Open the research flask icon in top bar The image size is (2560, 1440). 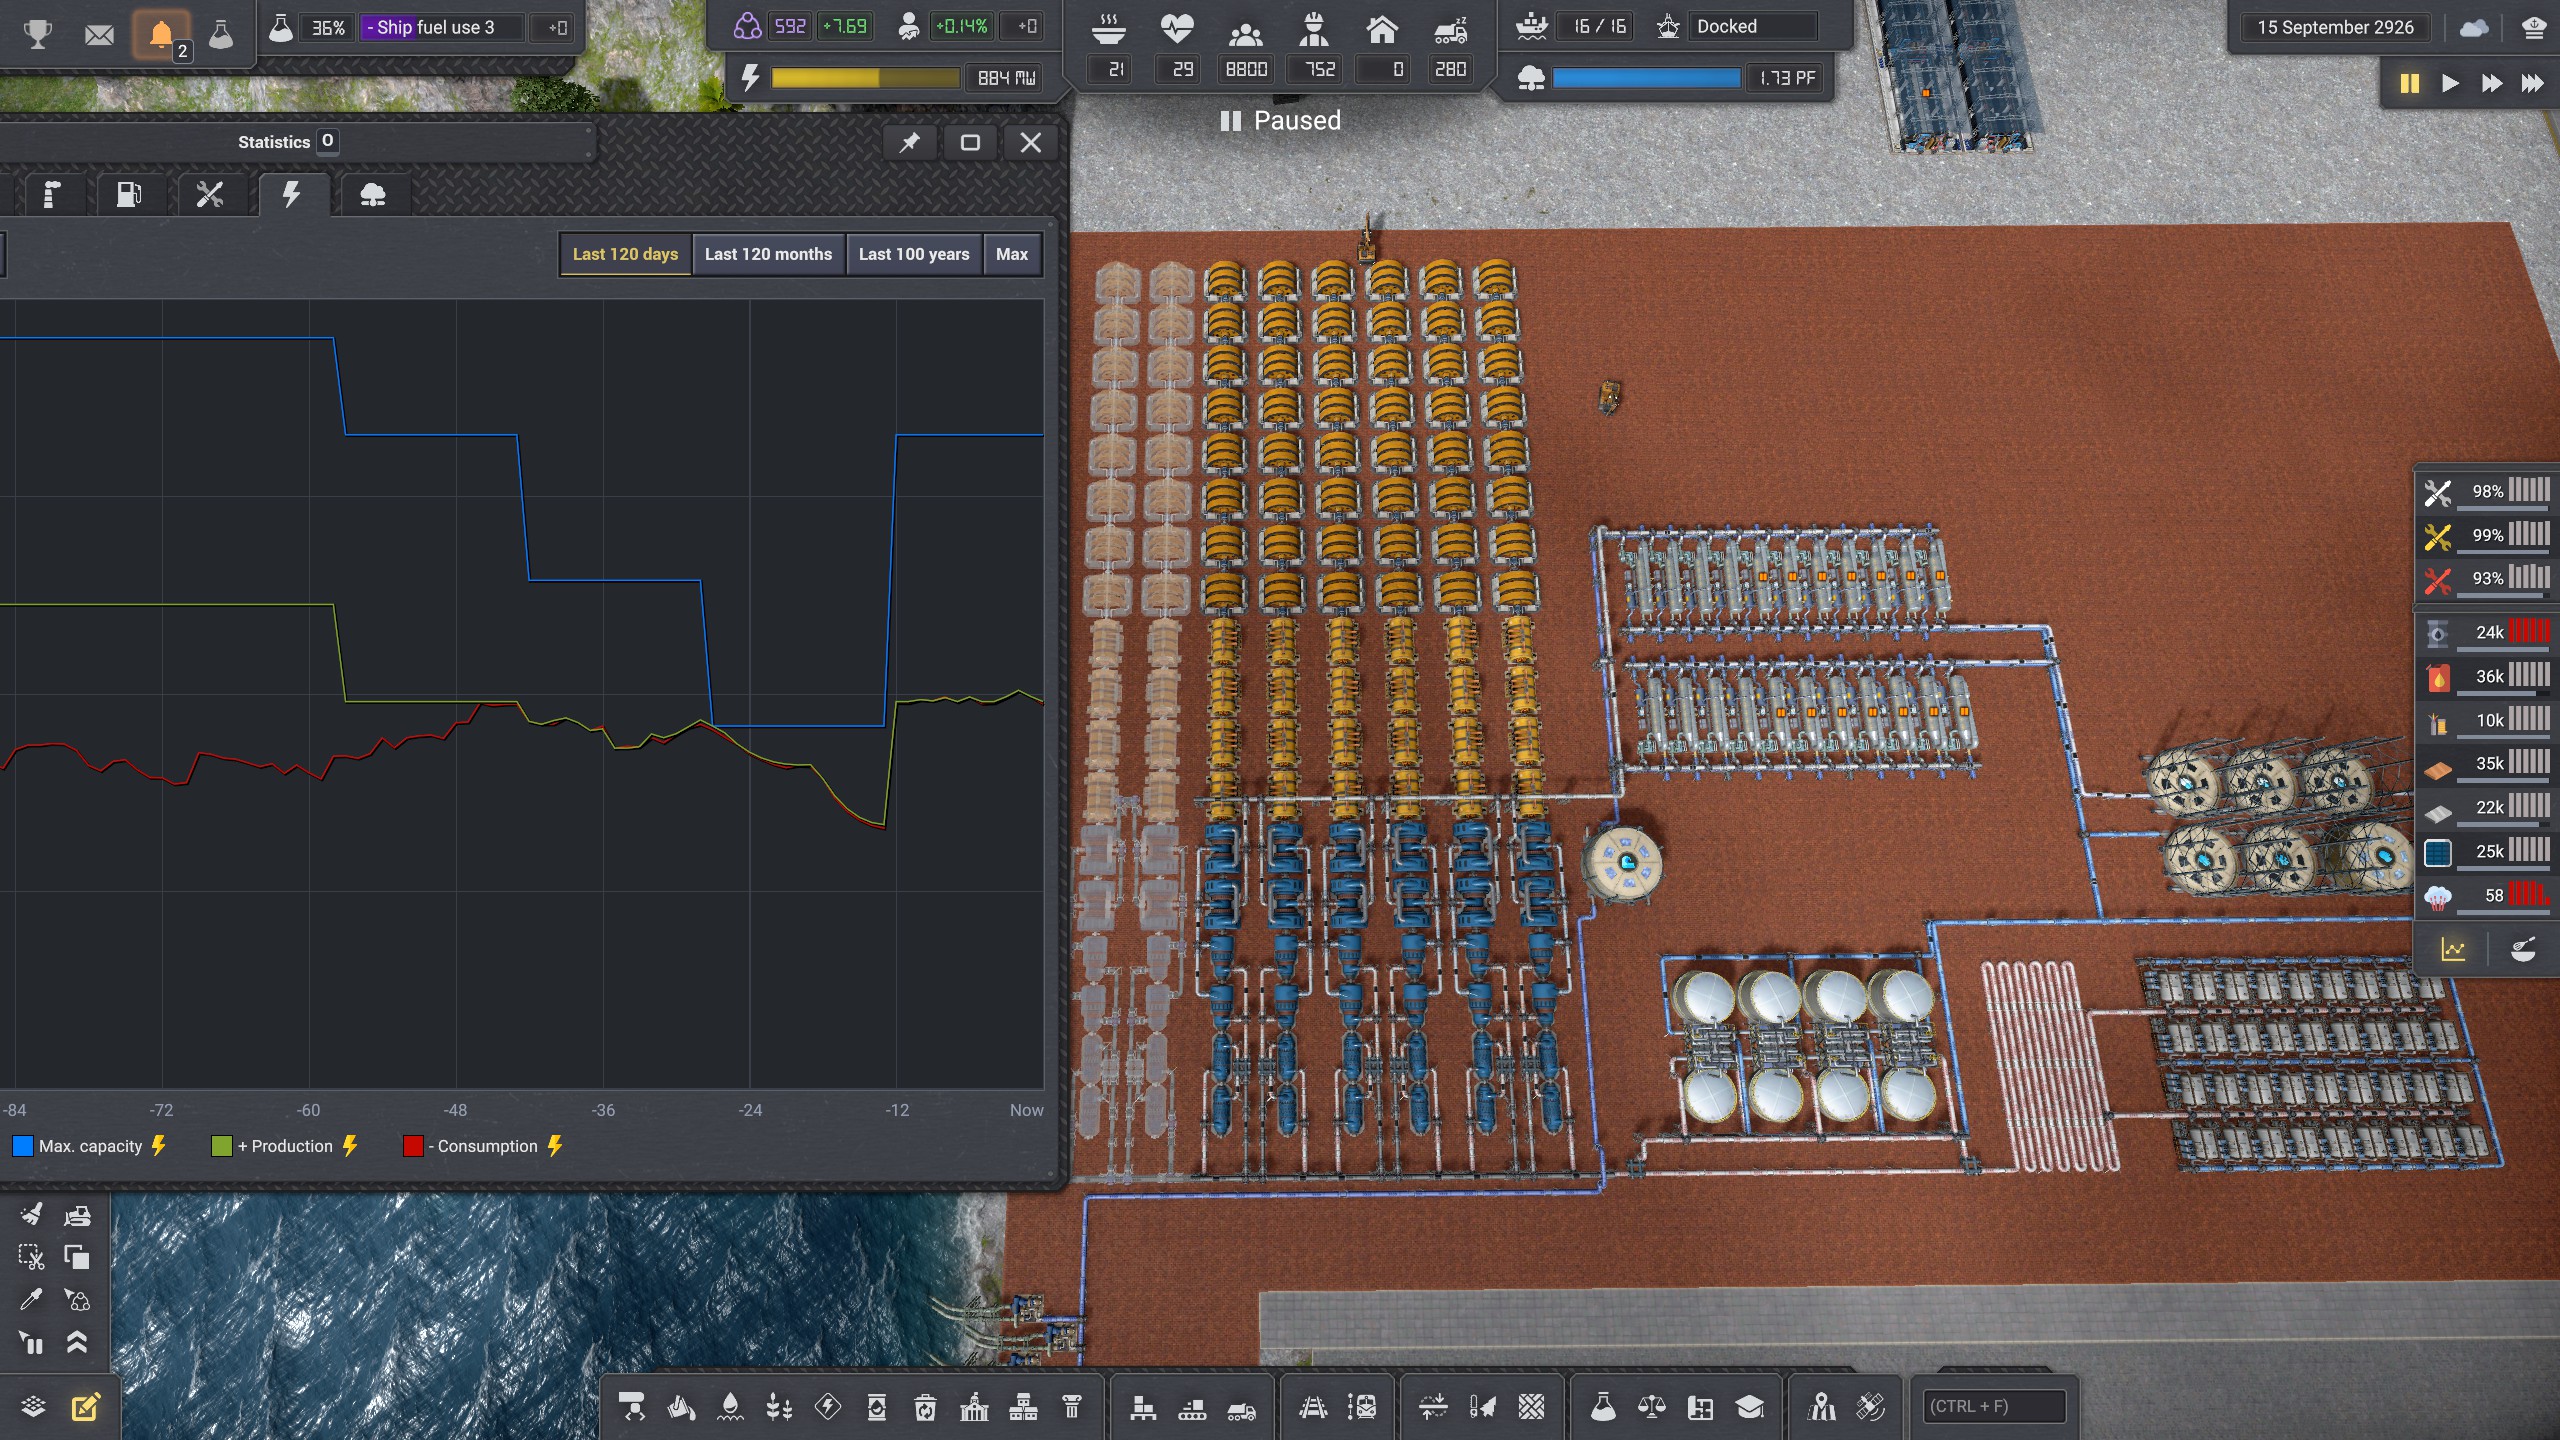[221, 35]
